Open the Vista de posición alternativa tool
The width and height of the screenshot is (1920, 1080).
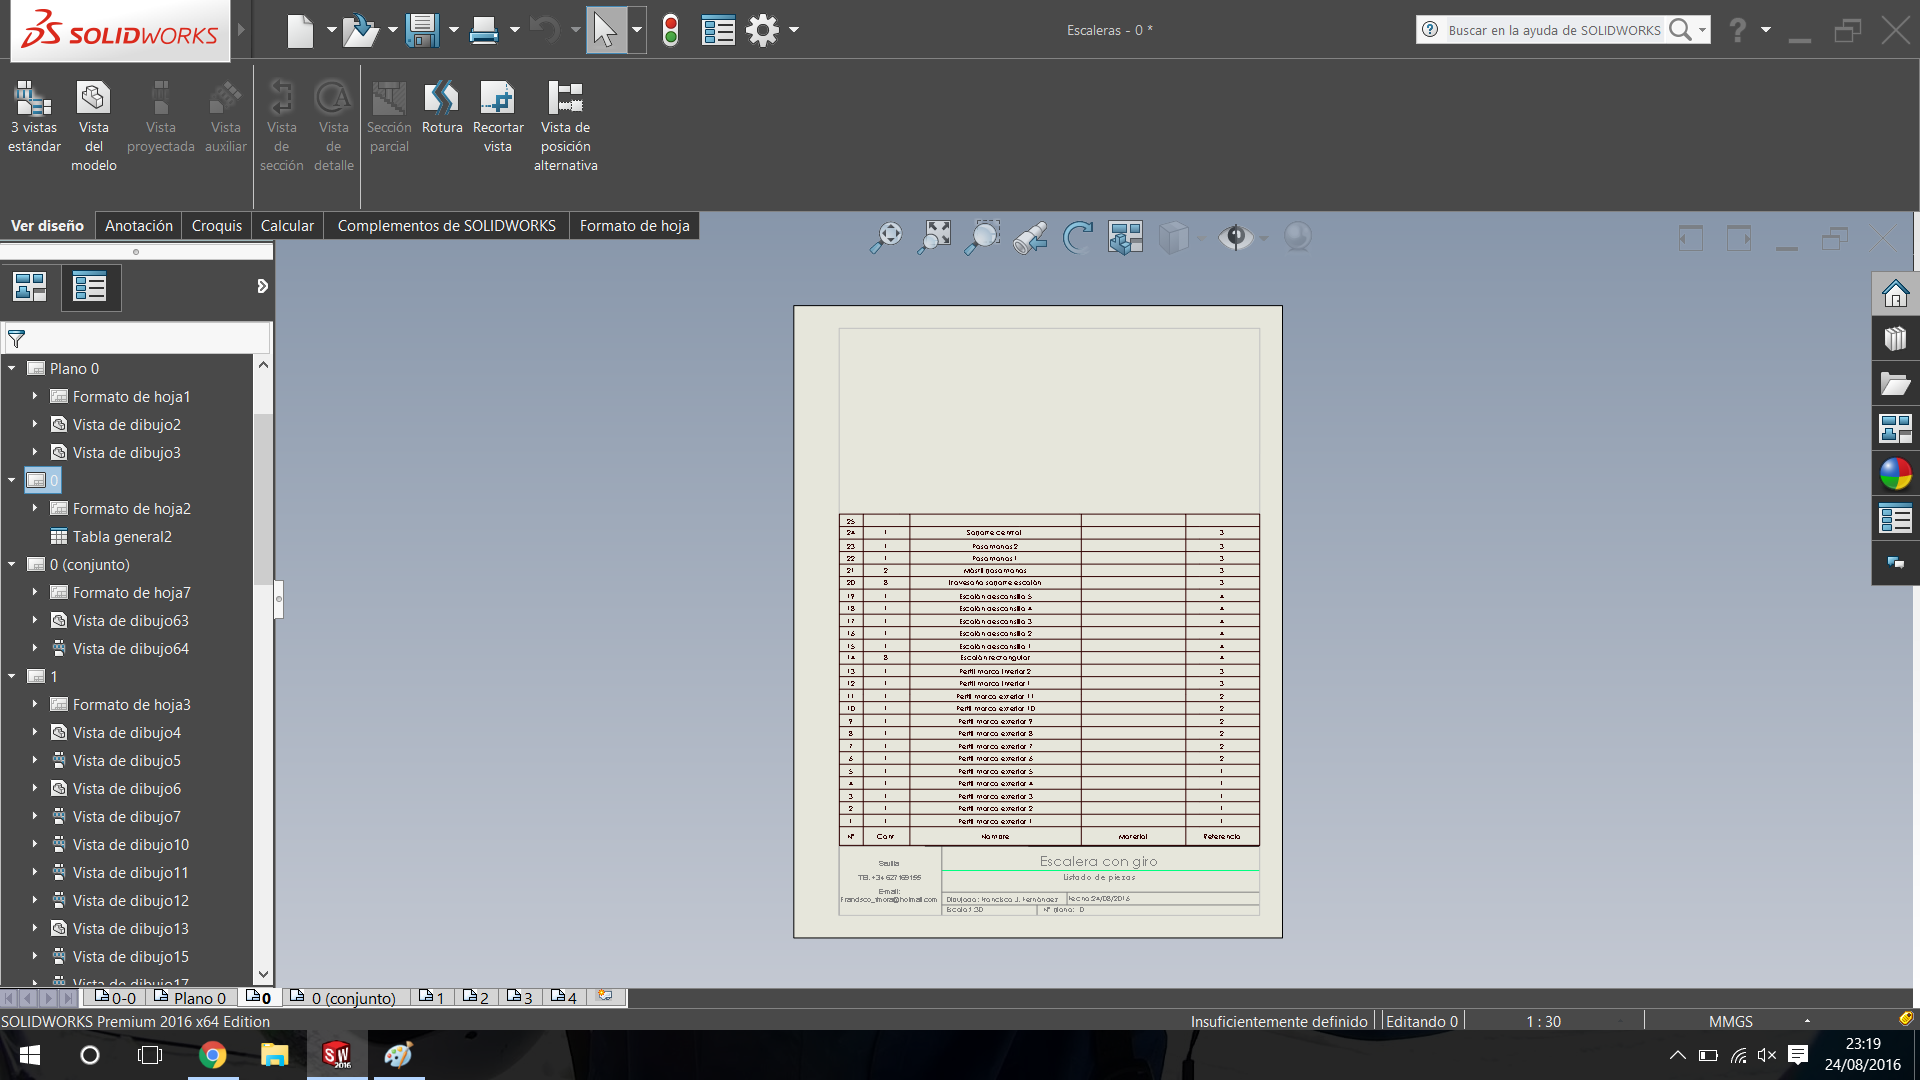point(565,124)
